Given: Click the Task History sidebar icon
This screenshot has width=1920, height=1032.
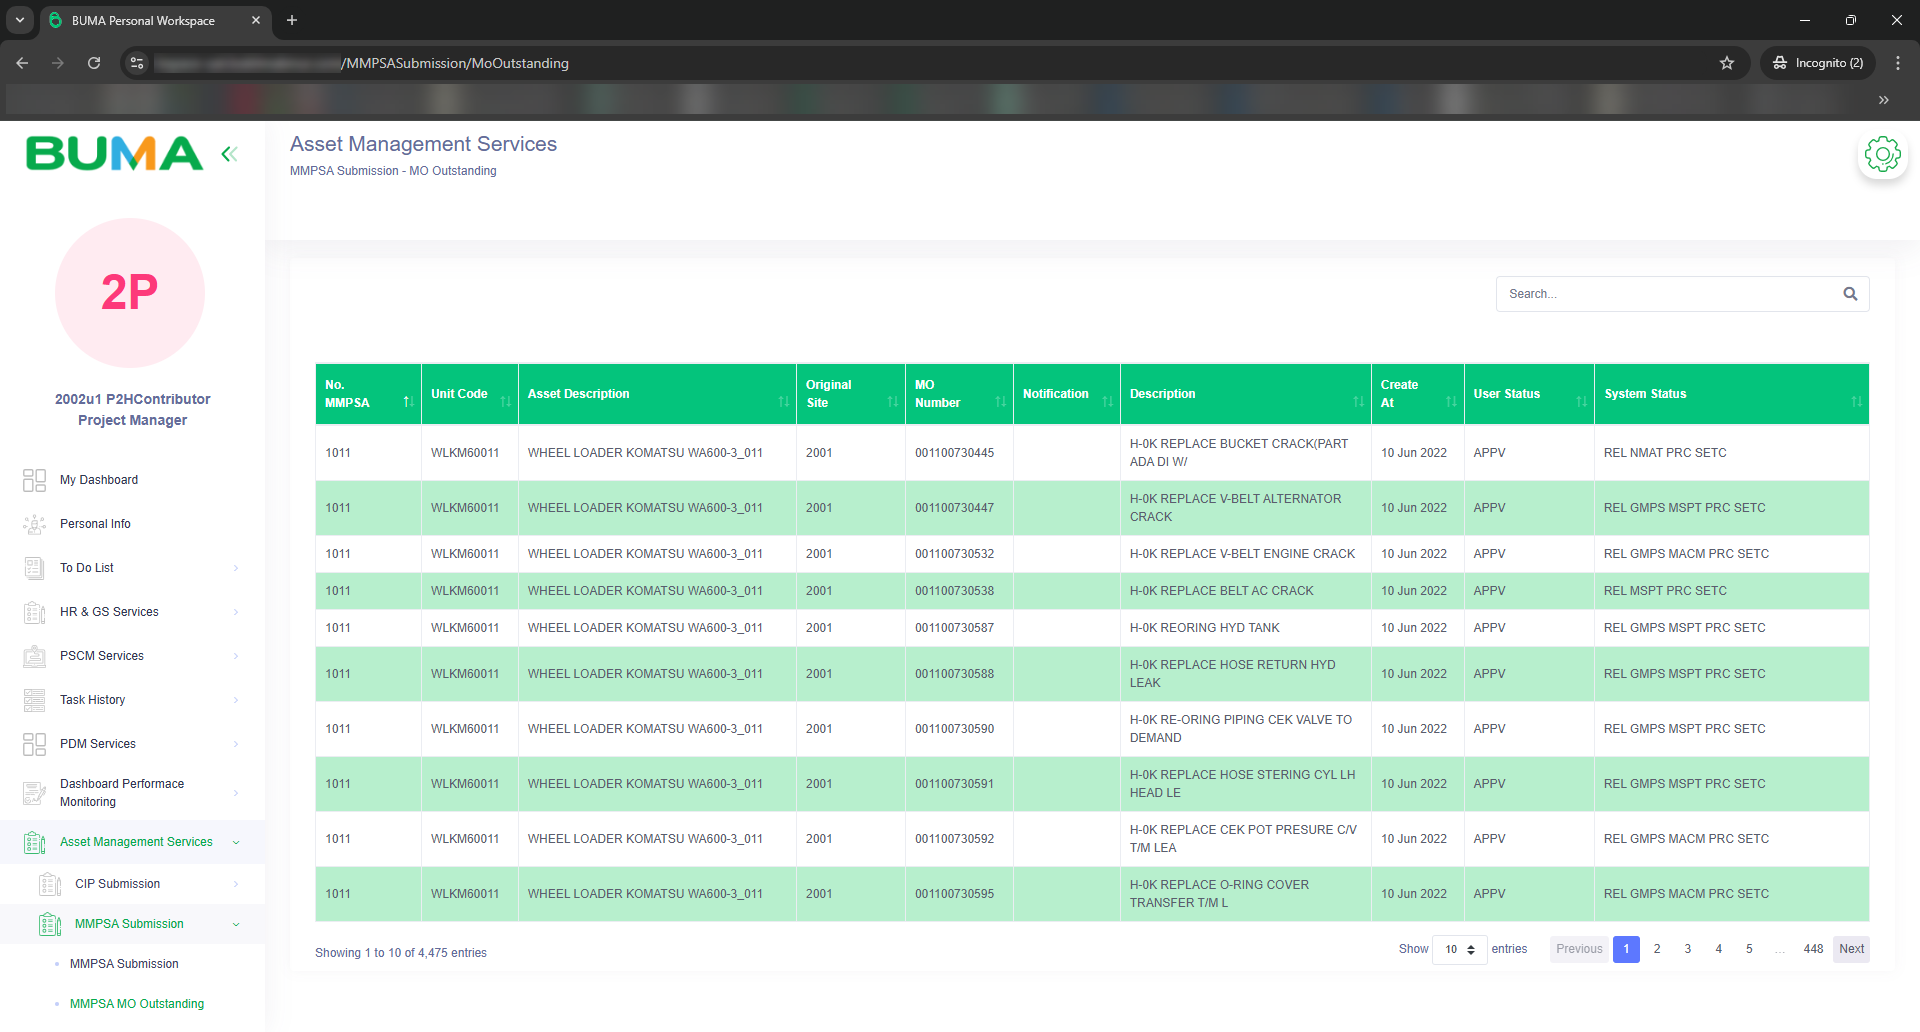Looking at the screenshot, I should [34, 700].
